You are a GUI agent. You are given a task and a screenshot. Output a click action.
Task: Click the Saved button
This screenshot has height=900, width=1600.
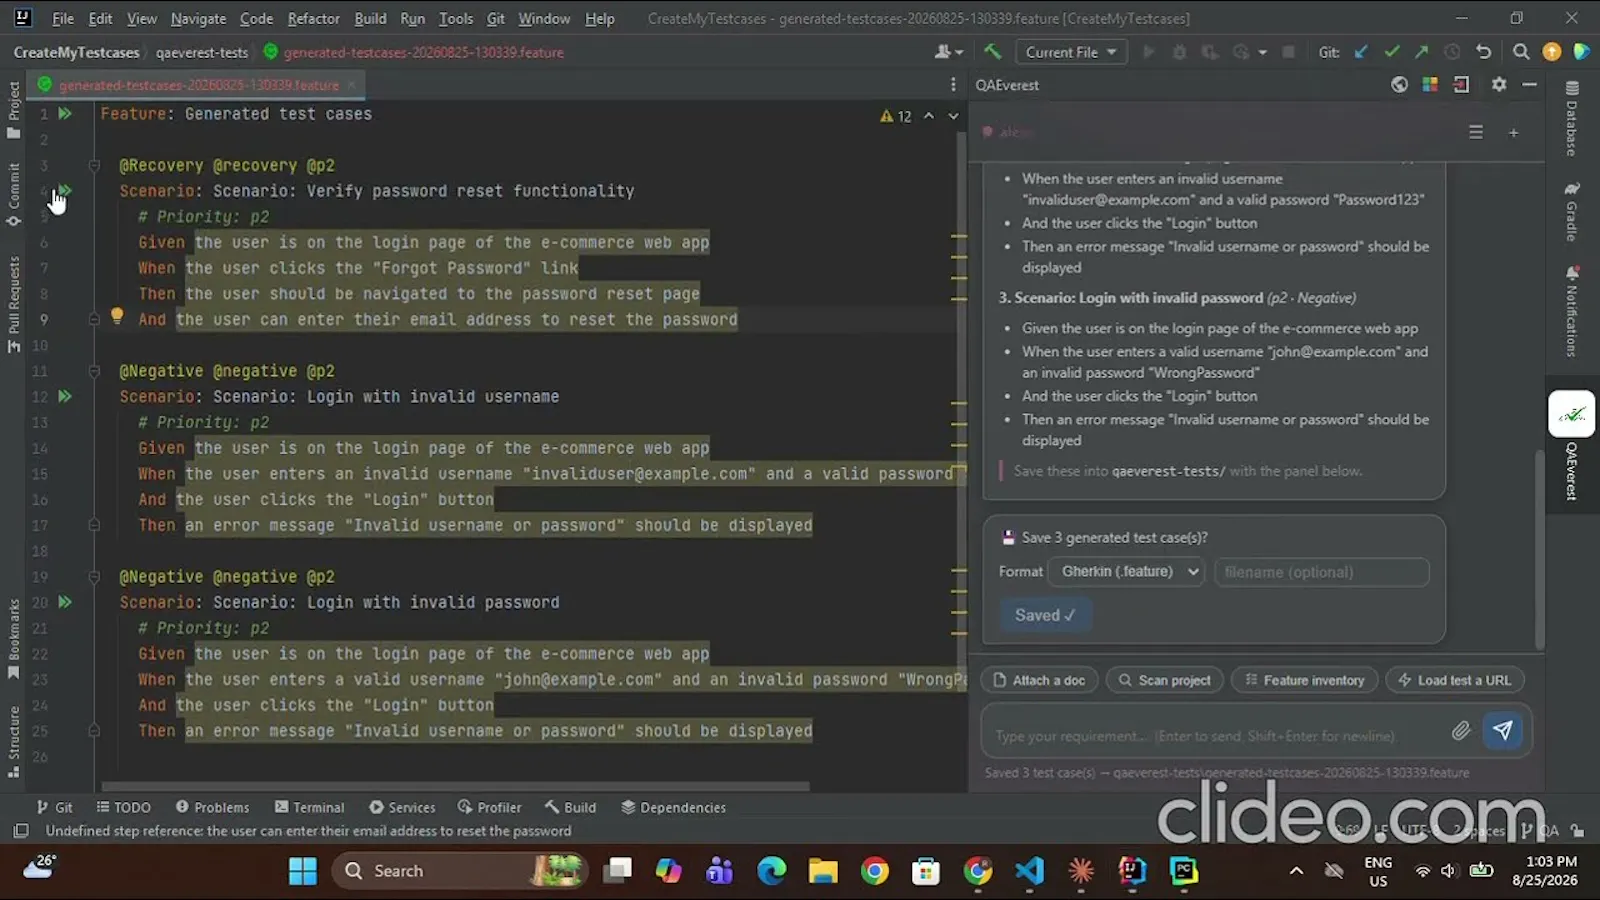[1045, 616]
